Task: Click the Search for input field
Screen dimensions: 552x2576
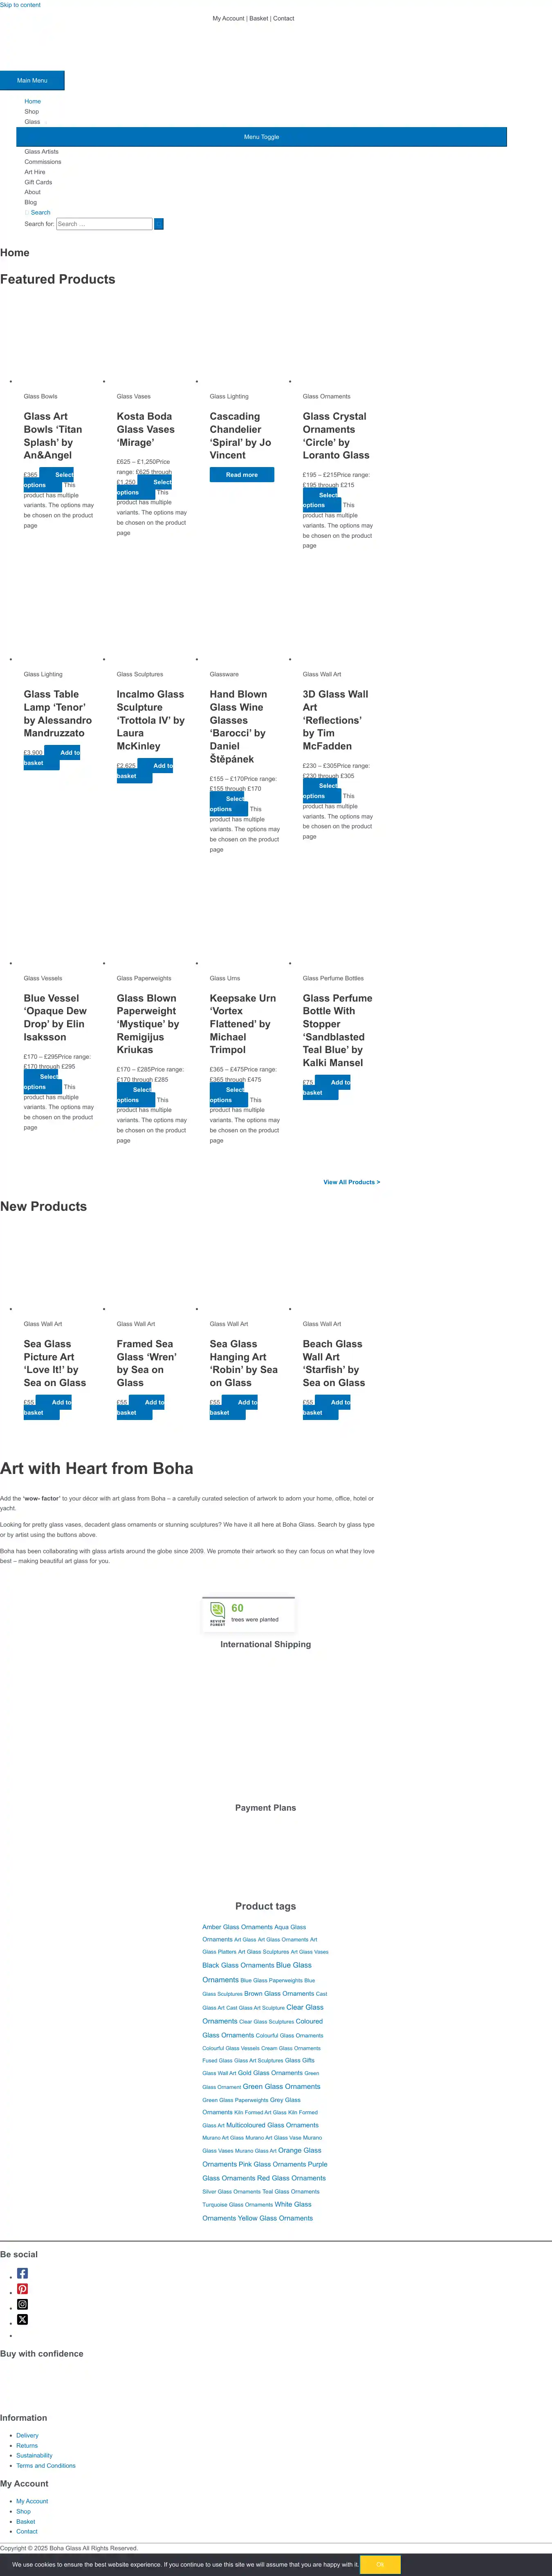Action: pyautogui.click(x=104, y=224)
